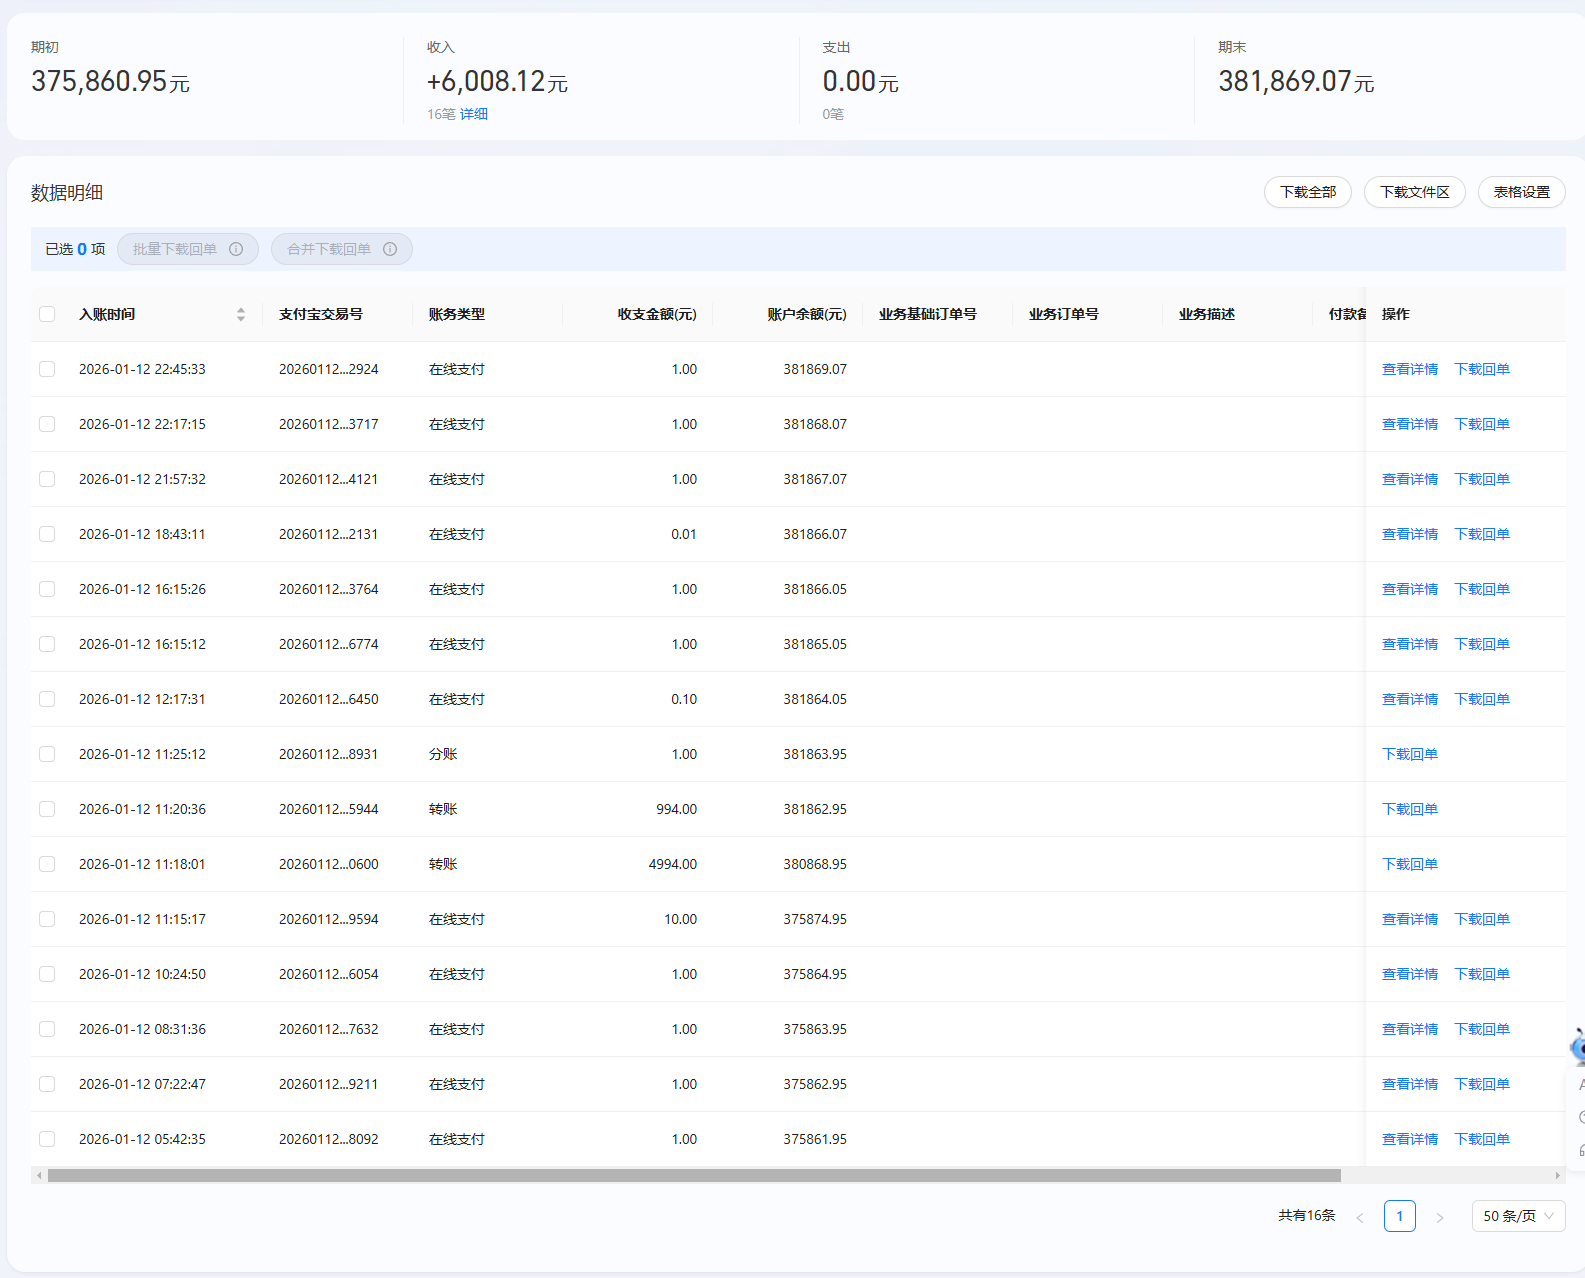Click scrollbar right arrow

click(1557, 1176)
